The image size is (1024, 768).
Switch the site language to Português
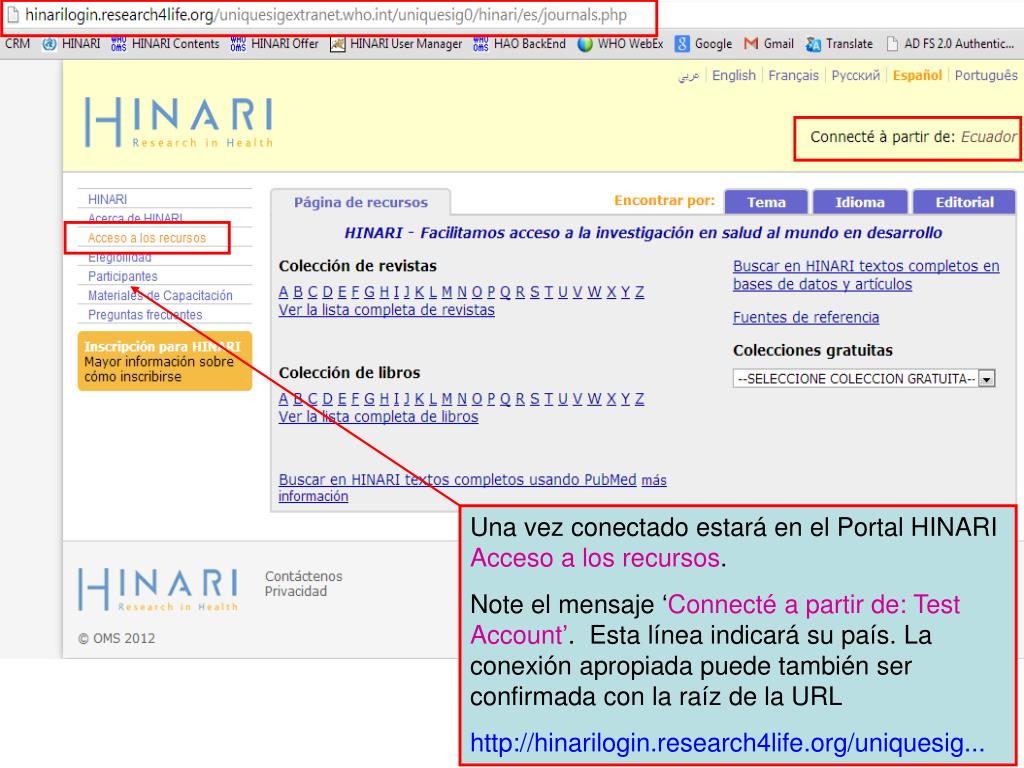985,76
